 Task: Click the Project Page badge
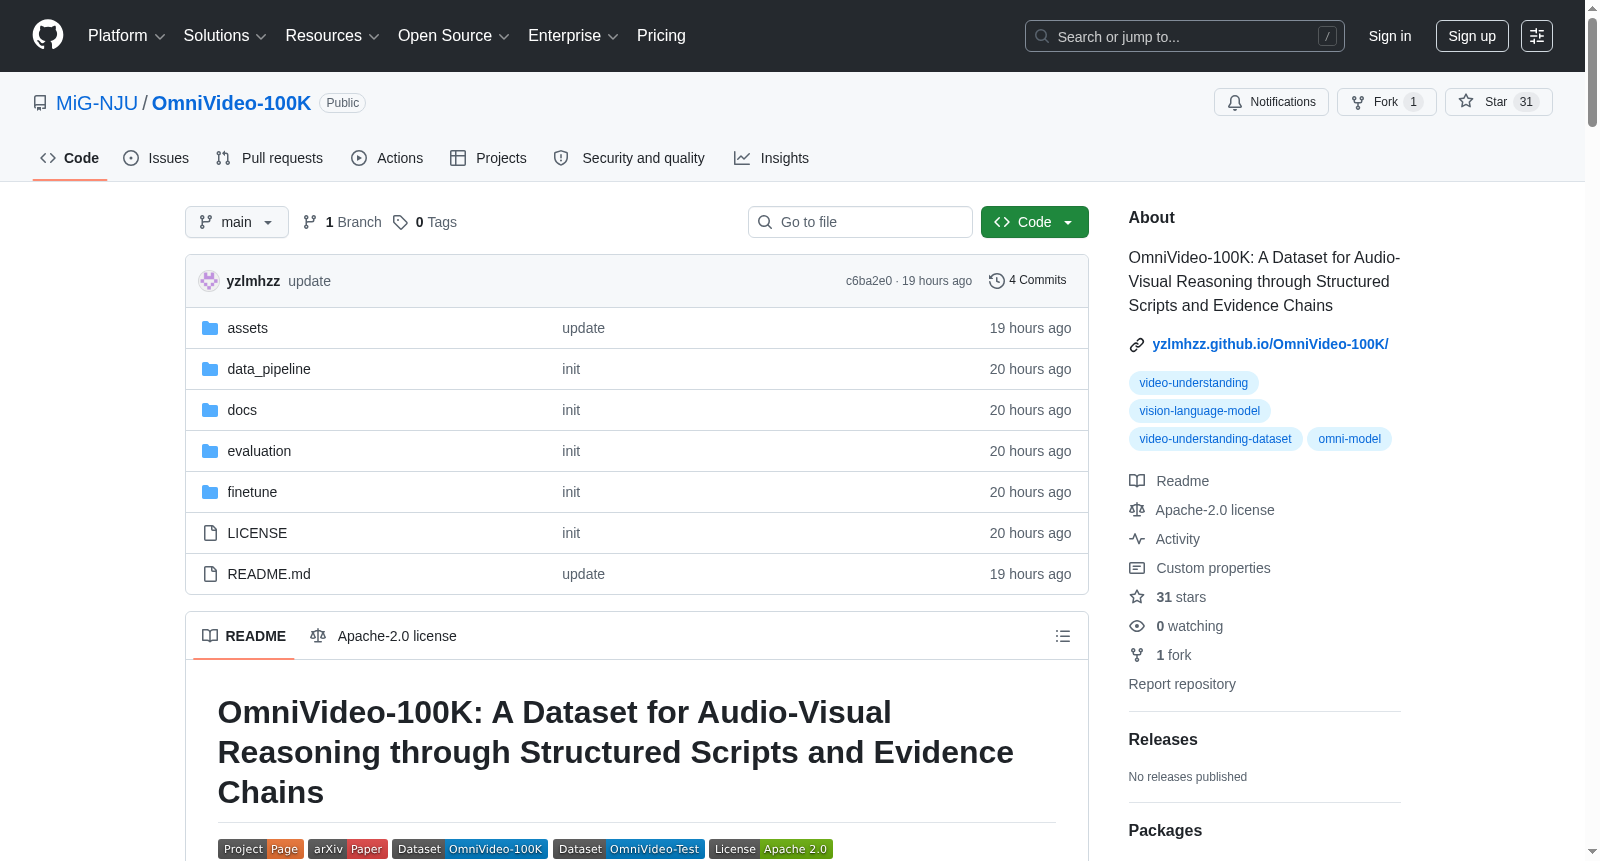[261, 849]
